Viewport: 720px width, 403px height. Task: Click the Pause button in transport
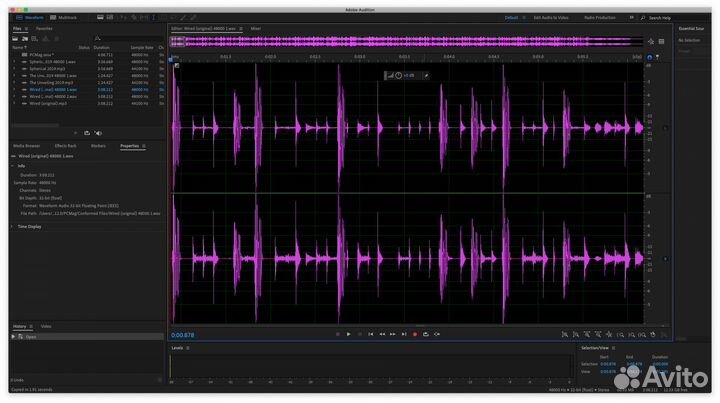pyautogui.click(x=360, y=334)
